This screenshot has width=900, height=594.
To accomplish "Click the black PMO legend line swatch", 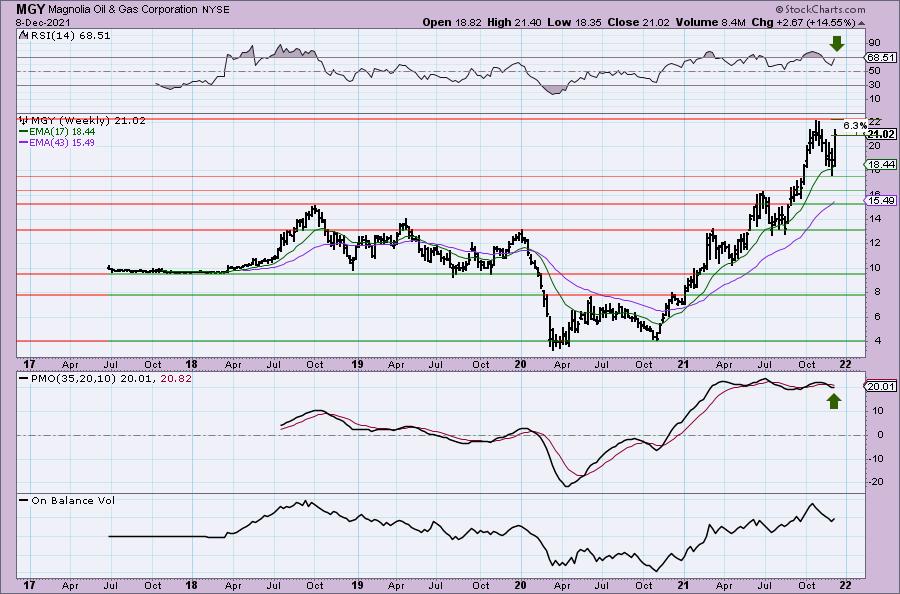I will 24,379.
